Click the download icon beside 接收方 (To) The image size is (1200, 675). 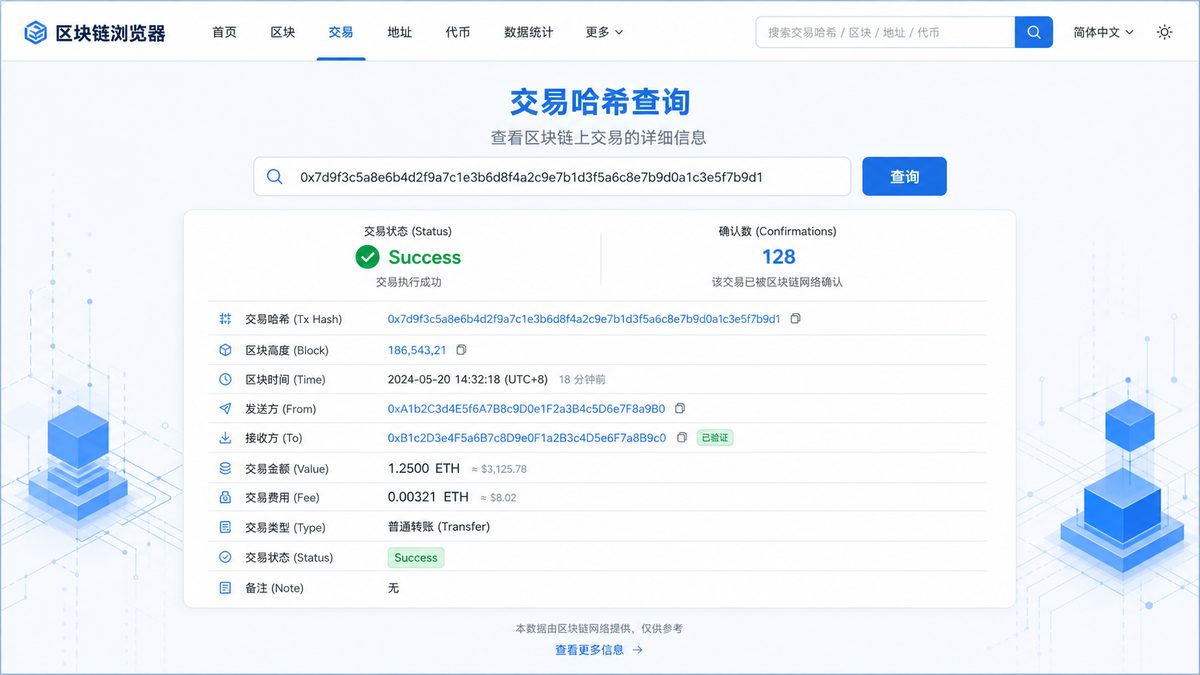point(225,438)
